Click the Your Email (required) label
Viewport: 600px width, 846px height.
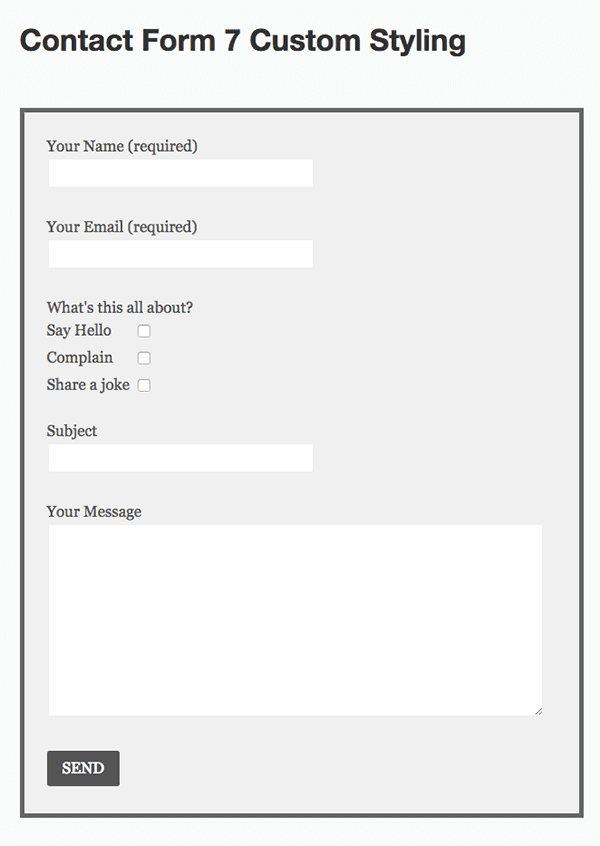coord(121,227)
